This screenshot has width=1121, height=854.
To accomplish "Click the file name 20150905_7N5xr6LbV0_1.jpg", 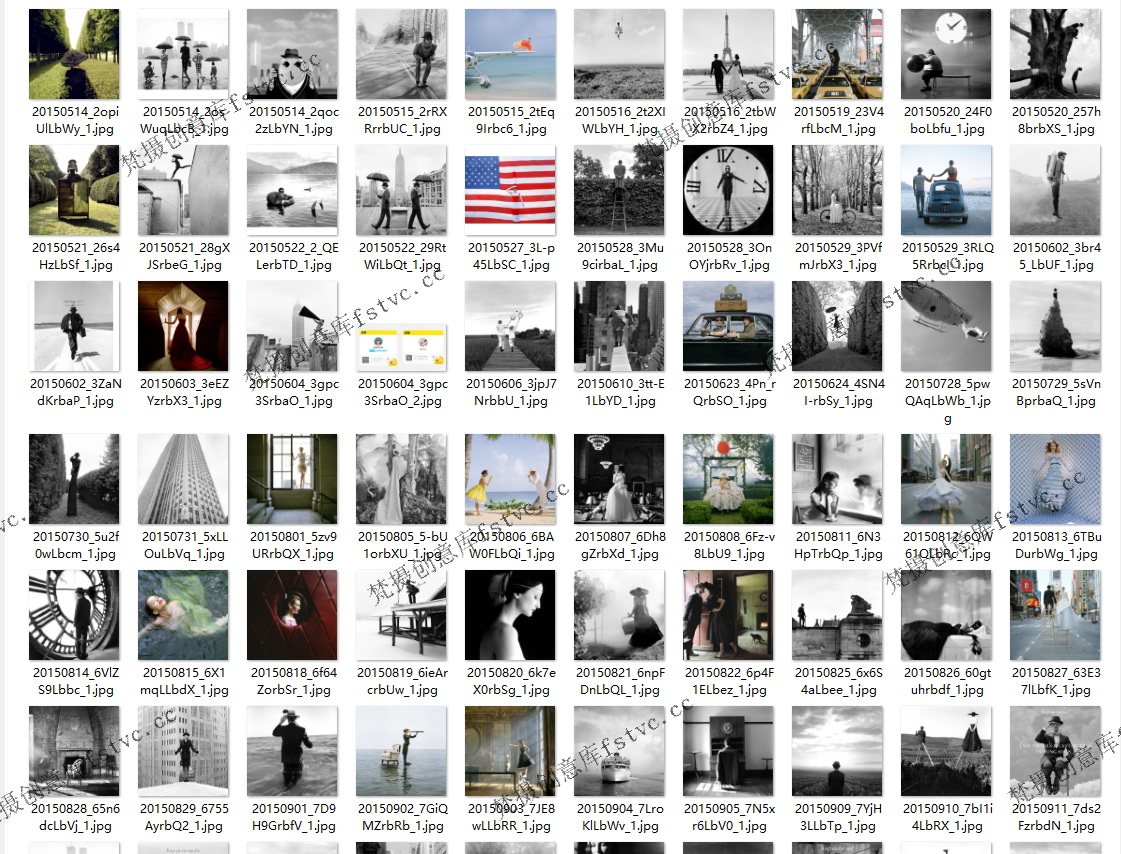I will (729, 817).
